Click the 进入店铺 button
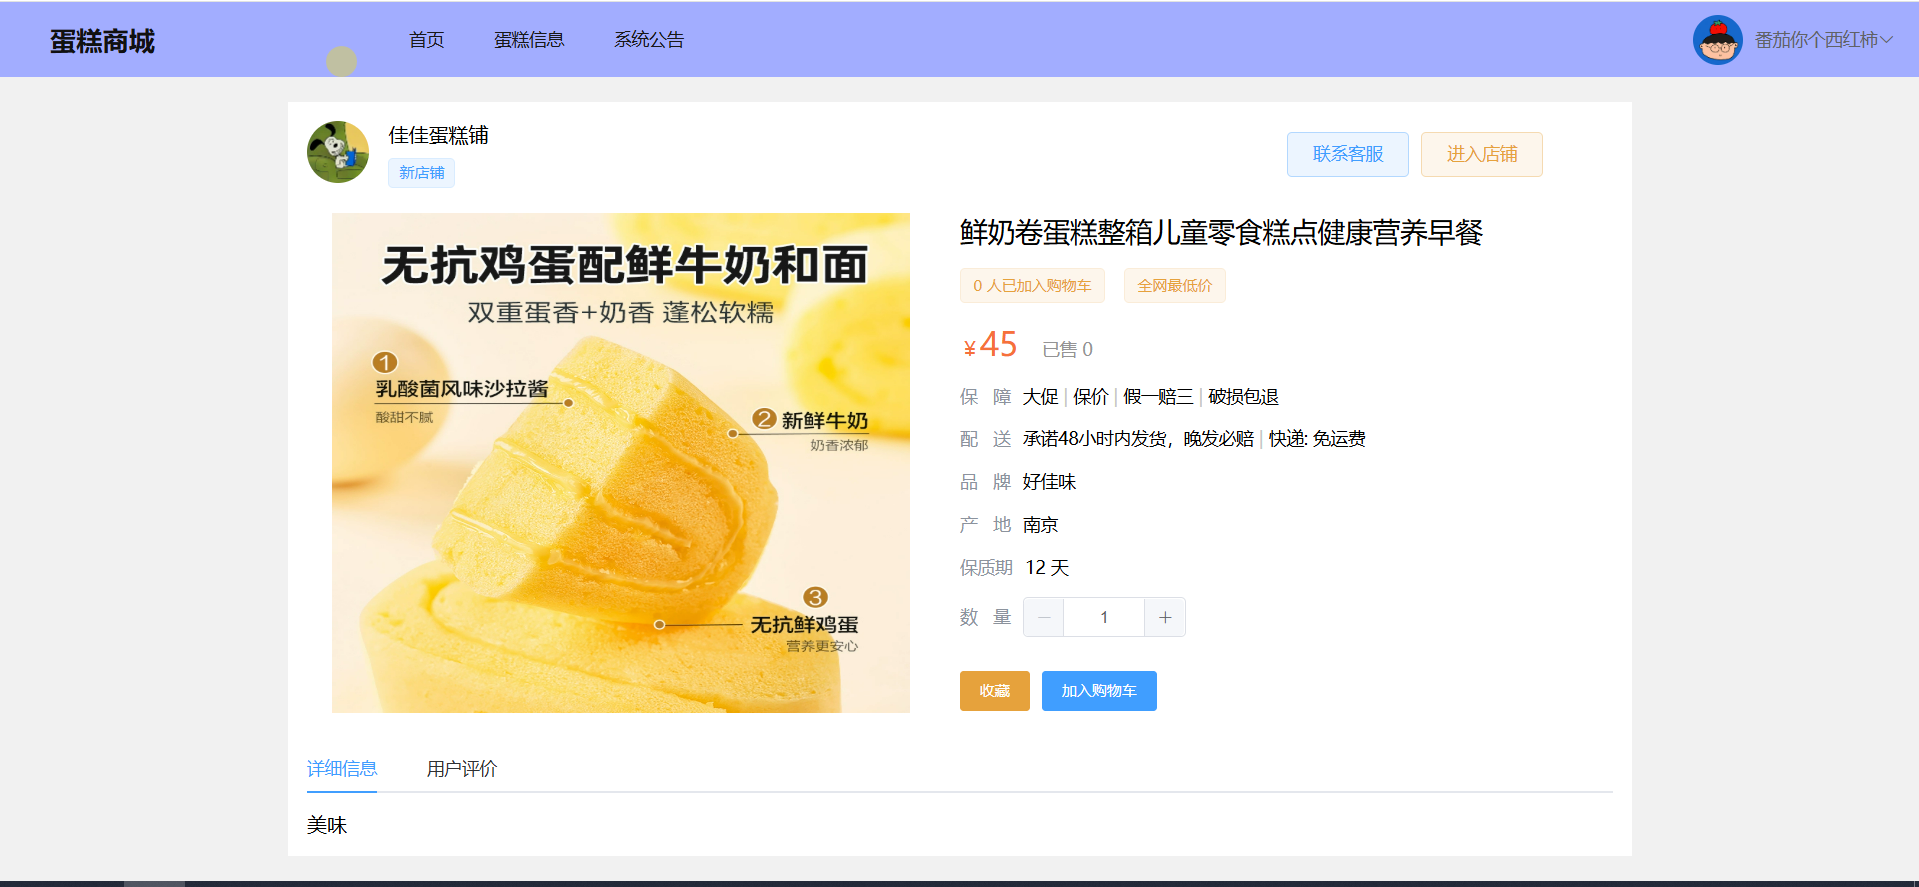 click(x=1481, y=154)
